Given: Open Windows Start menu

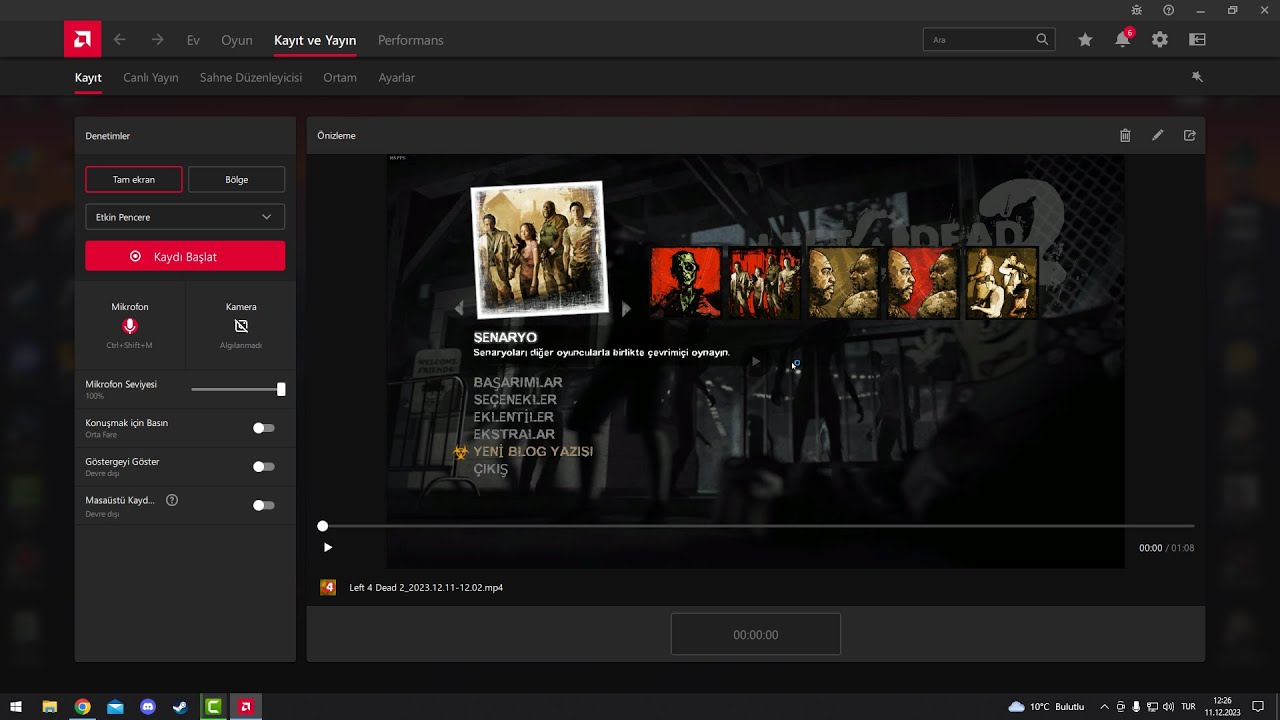Looking at the screenshot, I should coord(16,707).
